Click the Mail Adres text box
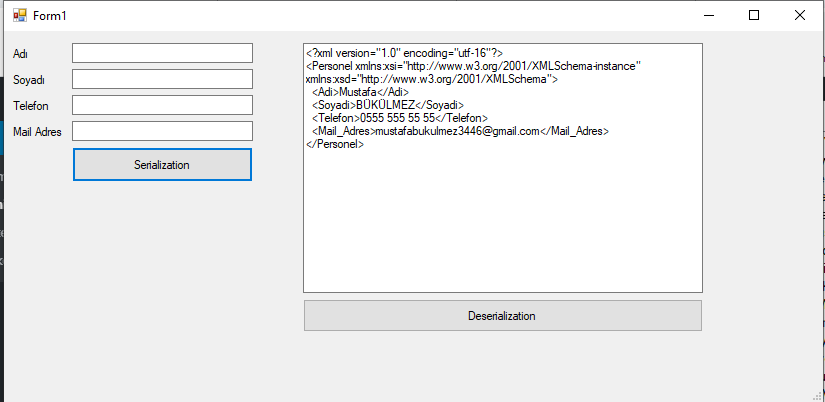825x402 pixels. point(163,131)
